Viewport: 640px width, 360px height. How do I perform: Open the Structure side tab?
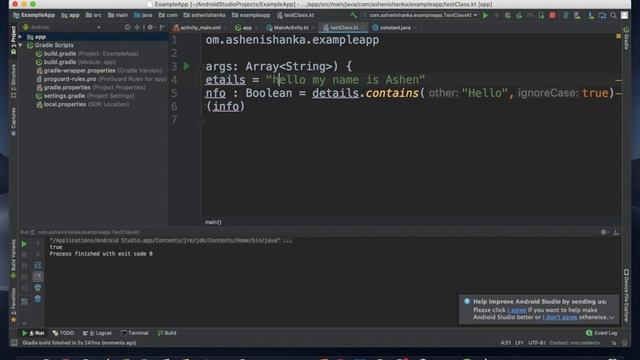13,81
